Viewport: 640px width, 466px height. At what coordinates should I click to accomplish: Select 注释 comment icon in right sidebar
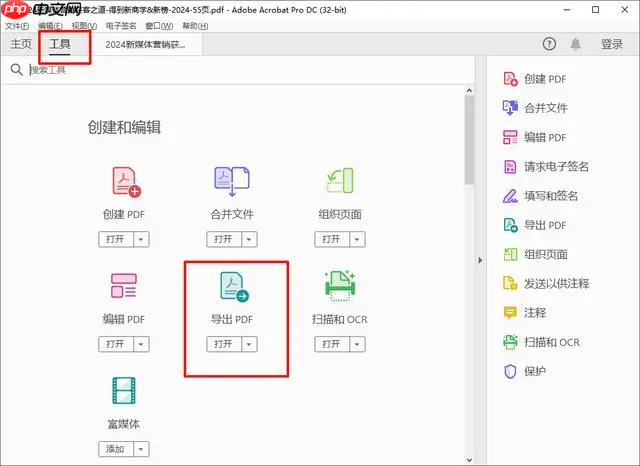510,313
